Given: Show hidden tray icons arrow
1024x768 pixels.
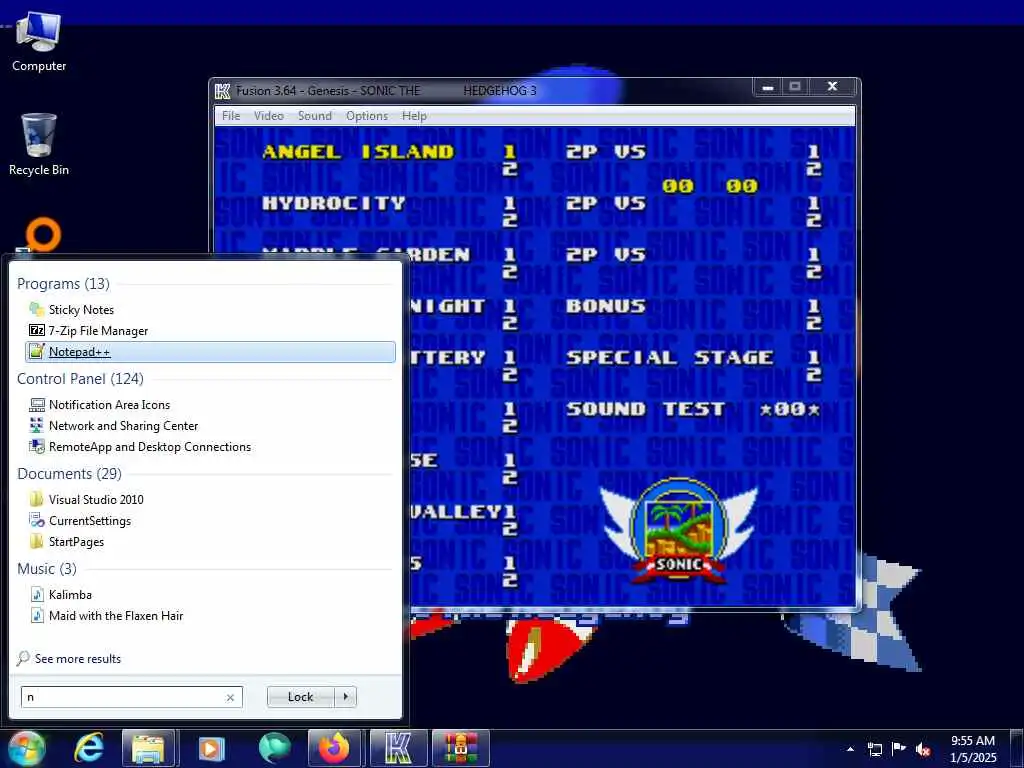Looking at the screenshot, I should pos(850,749).
